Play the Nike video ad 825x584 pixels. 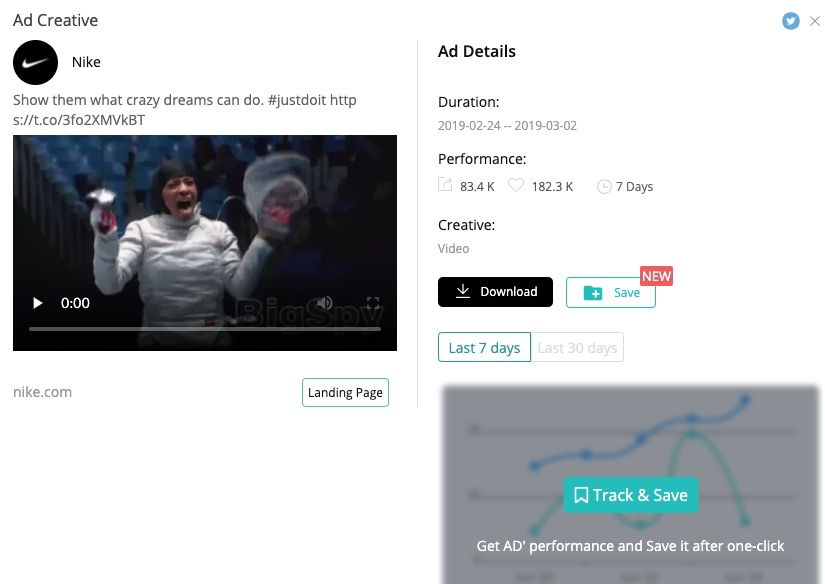[37, 303]
